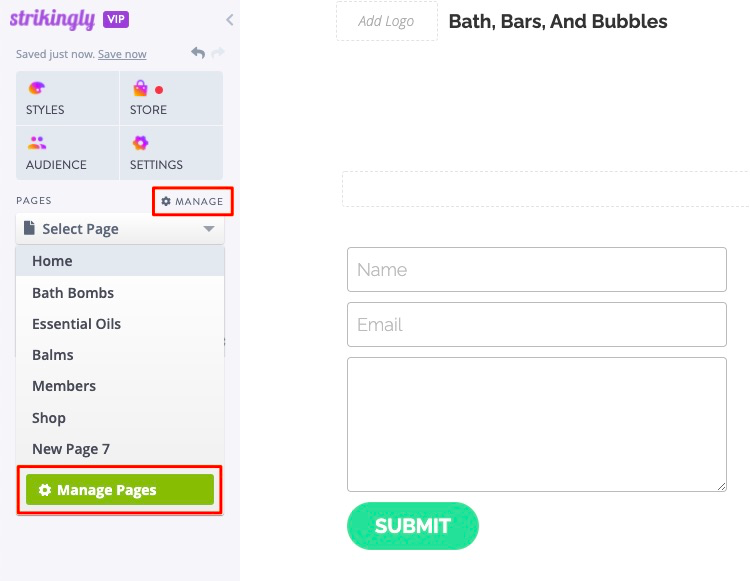The height and width of the screenshot is (581, 750).
Task: Open the Settings gear flower panel
Action: point(171,153)
